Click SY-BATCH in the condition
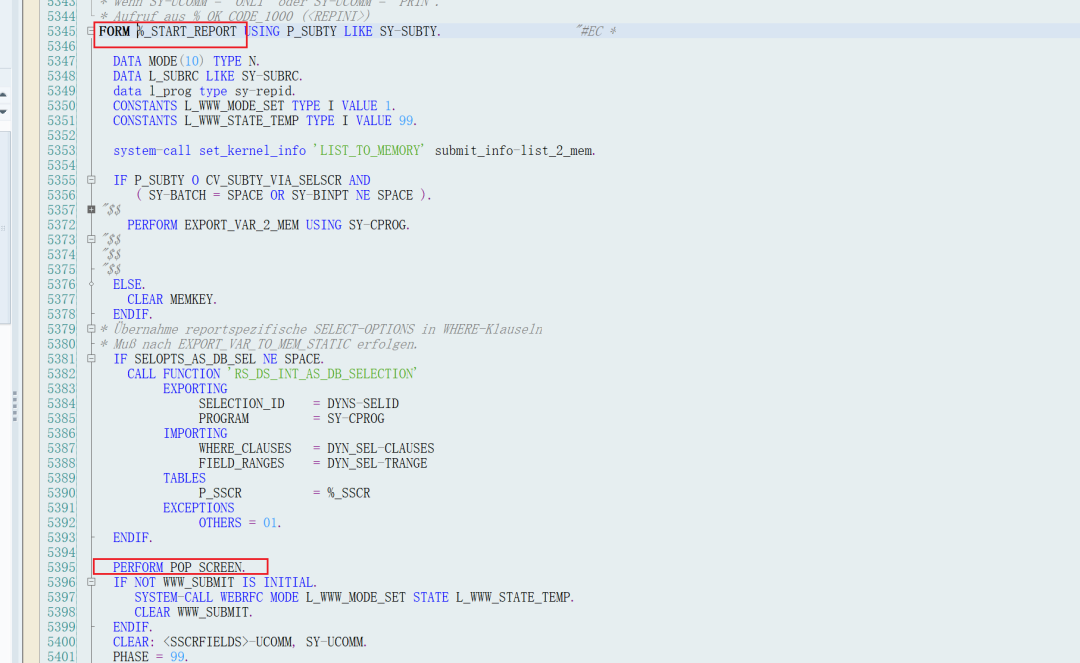The height and width of the screenshot is (663, 1080). click(177, 195)
